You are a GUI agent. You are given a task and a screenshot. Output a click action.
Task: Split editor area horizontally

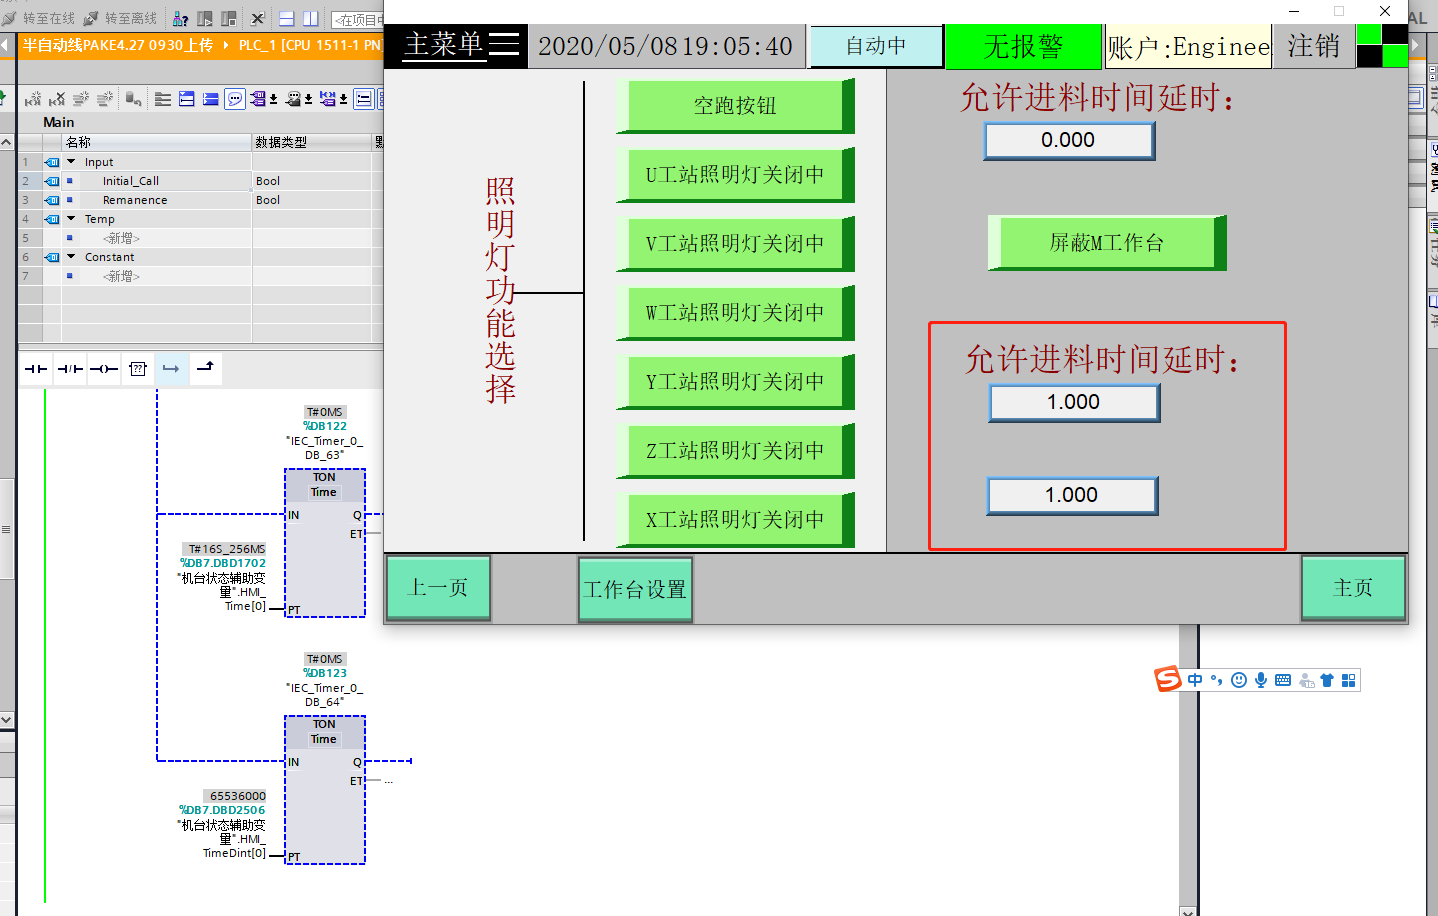coord(286,18)
